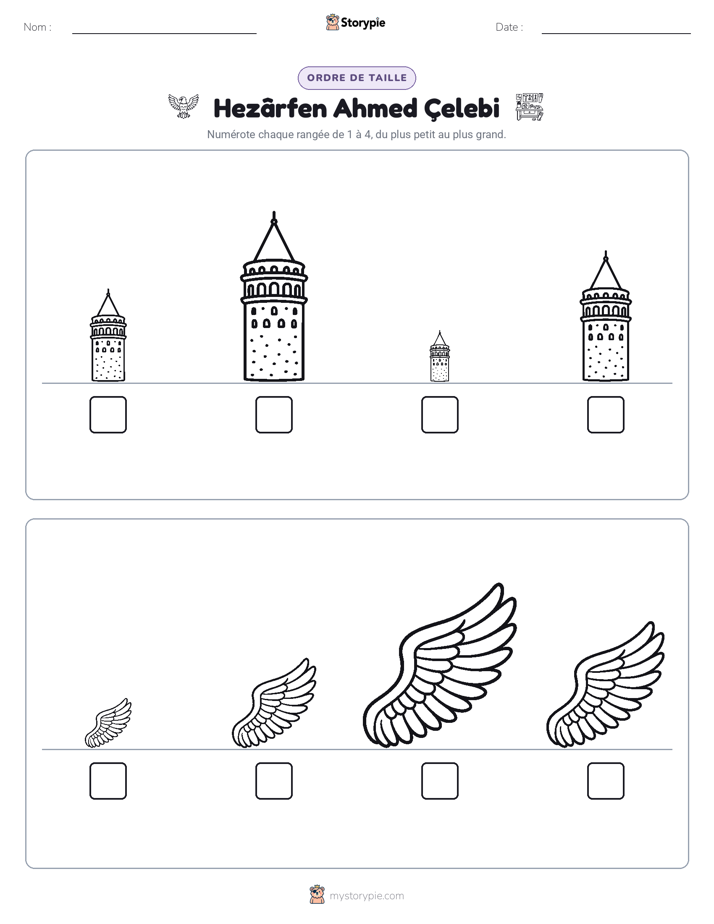Check the box under the rightmost wing
This screenshot has width=714, height=924.
(x=606, y=781)
